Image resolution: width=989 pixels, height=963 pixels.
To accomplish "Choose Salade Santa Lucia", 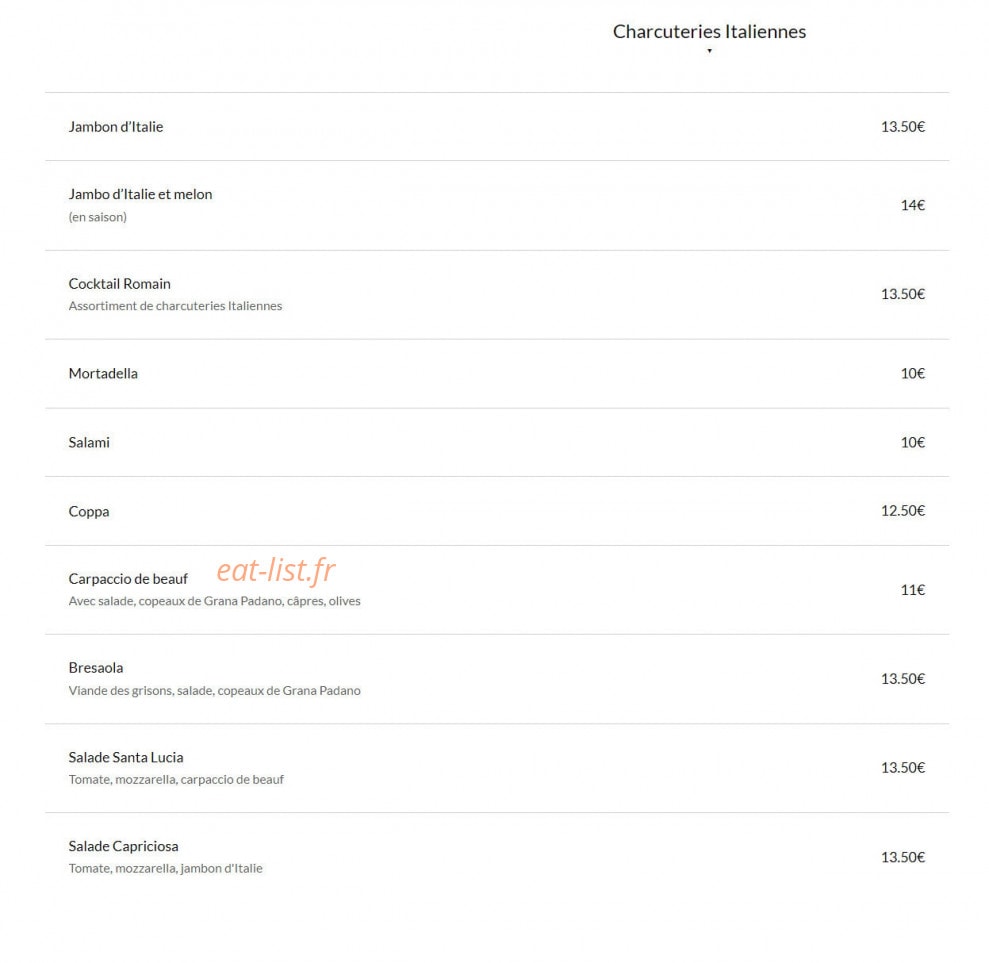I will pos(126,757).
